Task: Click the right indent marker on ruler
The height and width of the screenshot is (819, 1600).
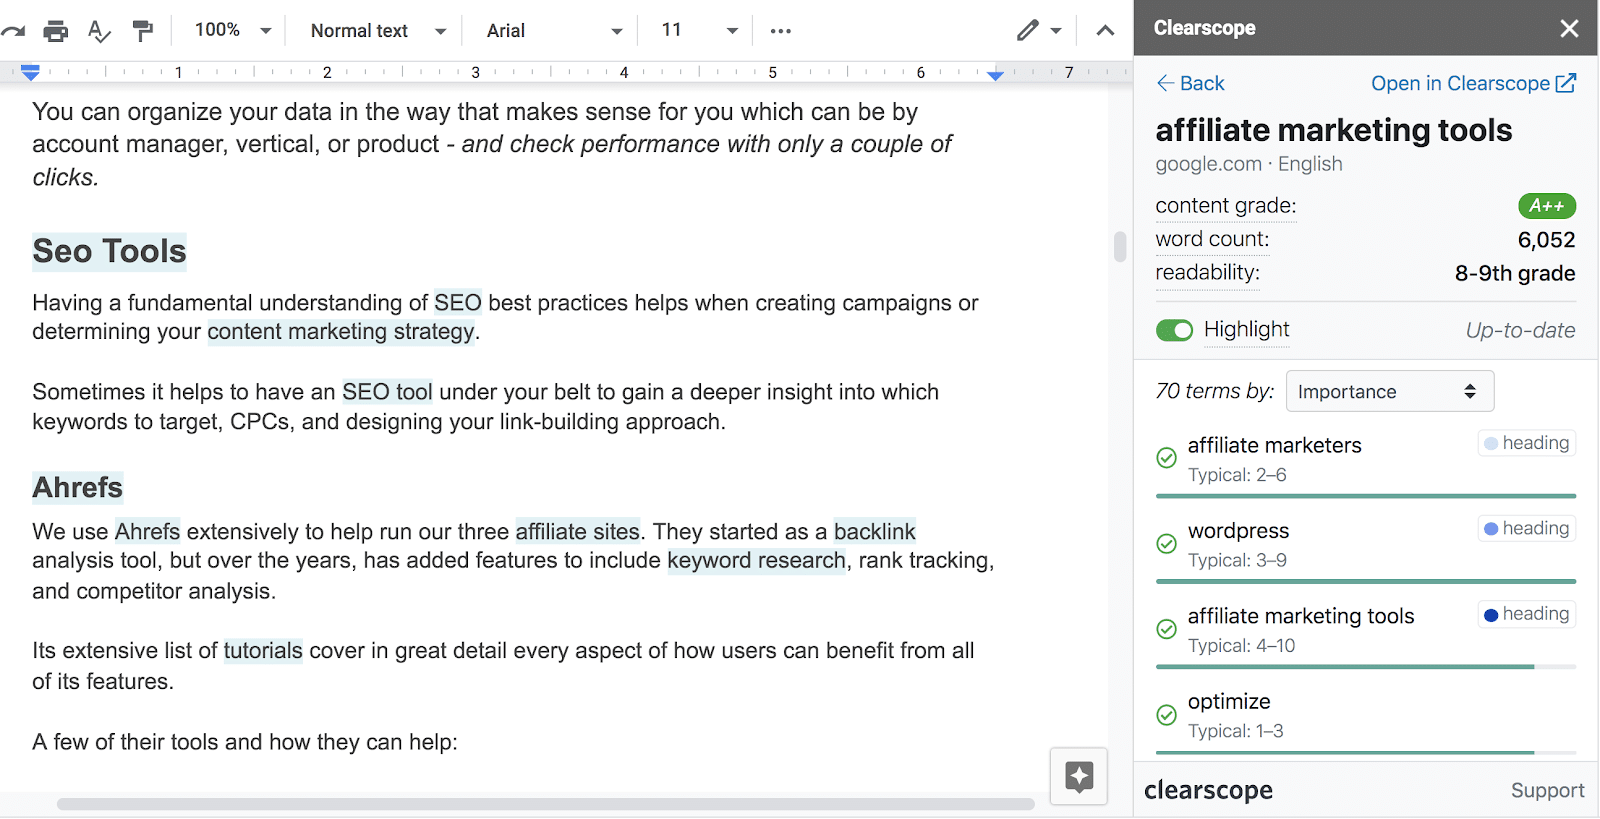Action: (x=995, y=75)
